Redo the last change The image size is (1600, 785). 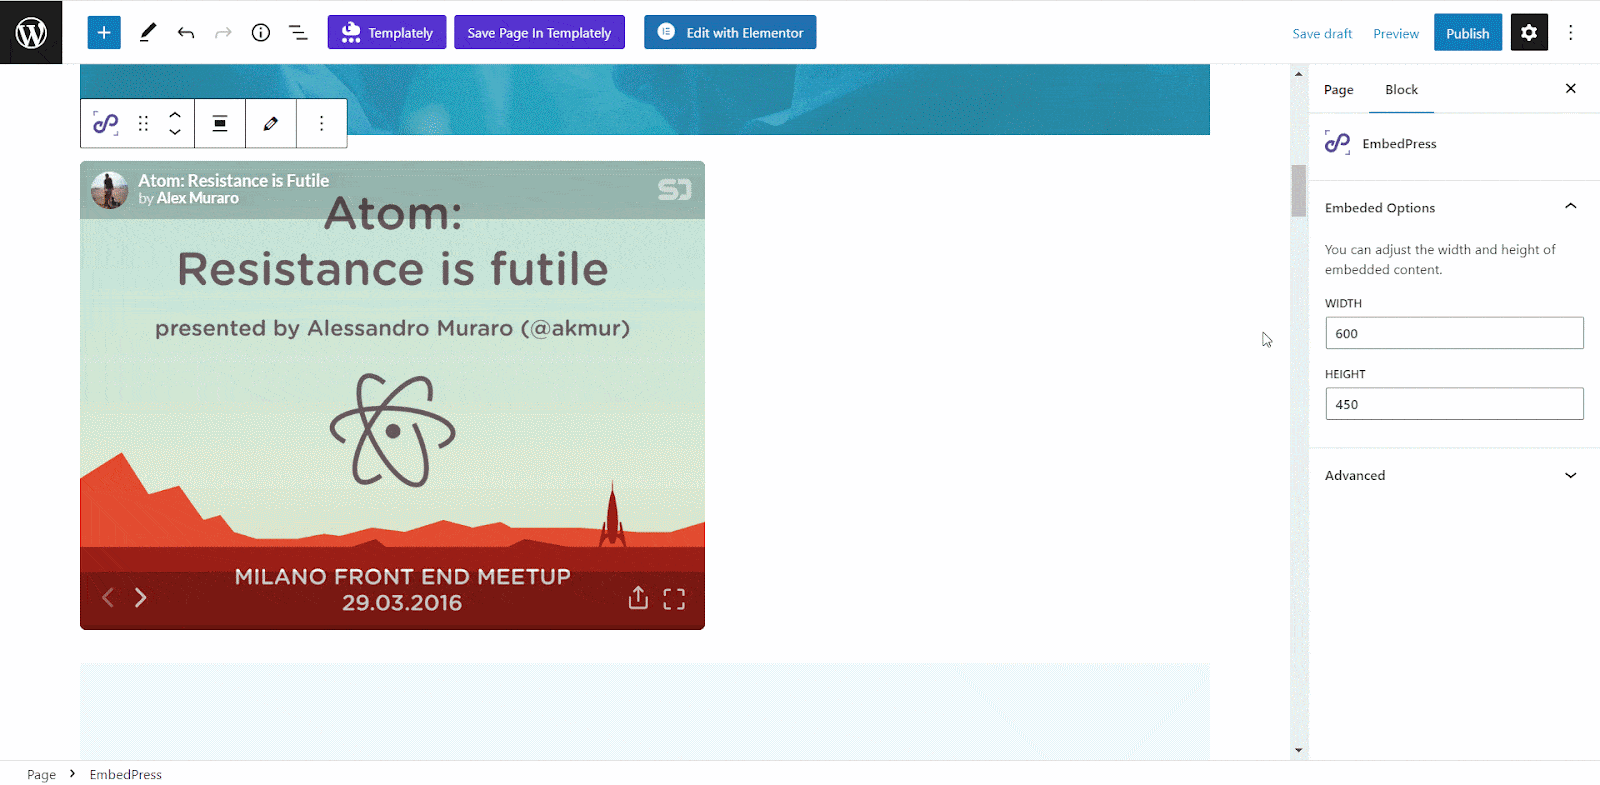(223, 32)
